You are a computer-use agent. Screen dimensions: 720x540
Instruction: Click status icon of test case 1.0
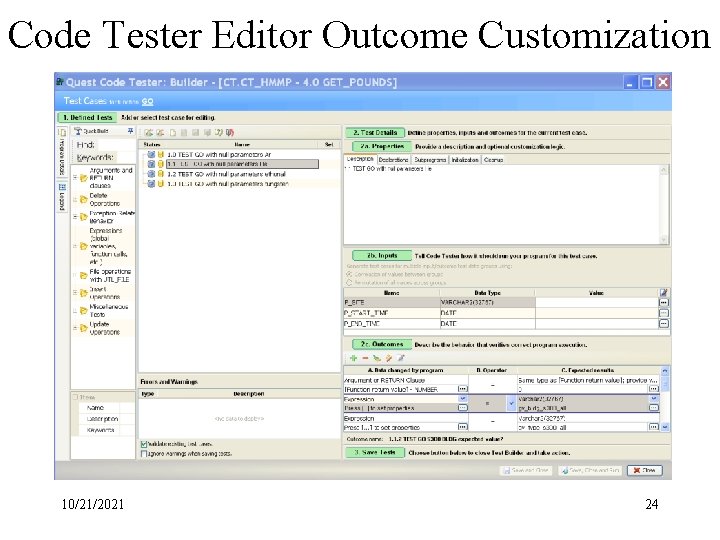(151, 154)
